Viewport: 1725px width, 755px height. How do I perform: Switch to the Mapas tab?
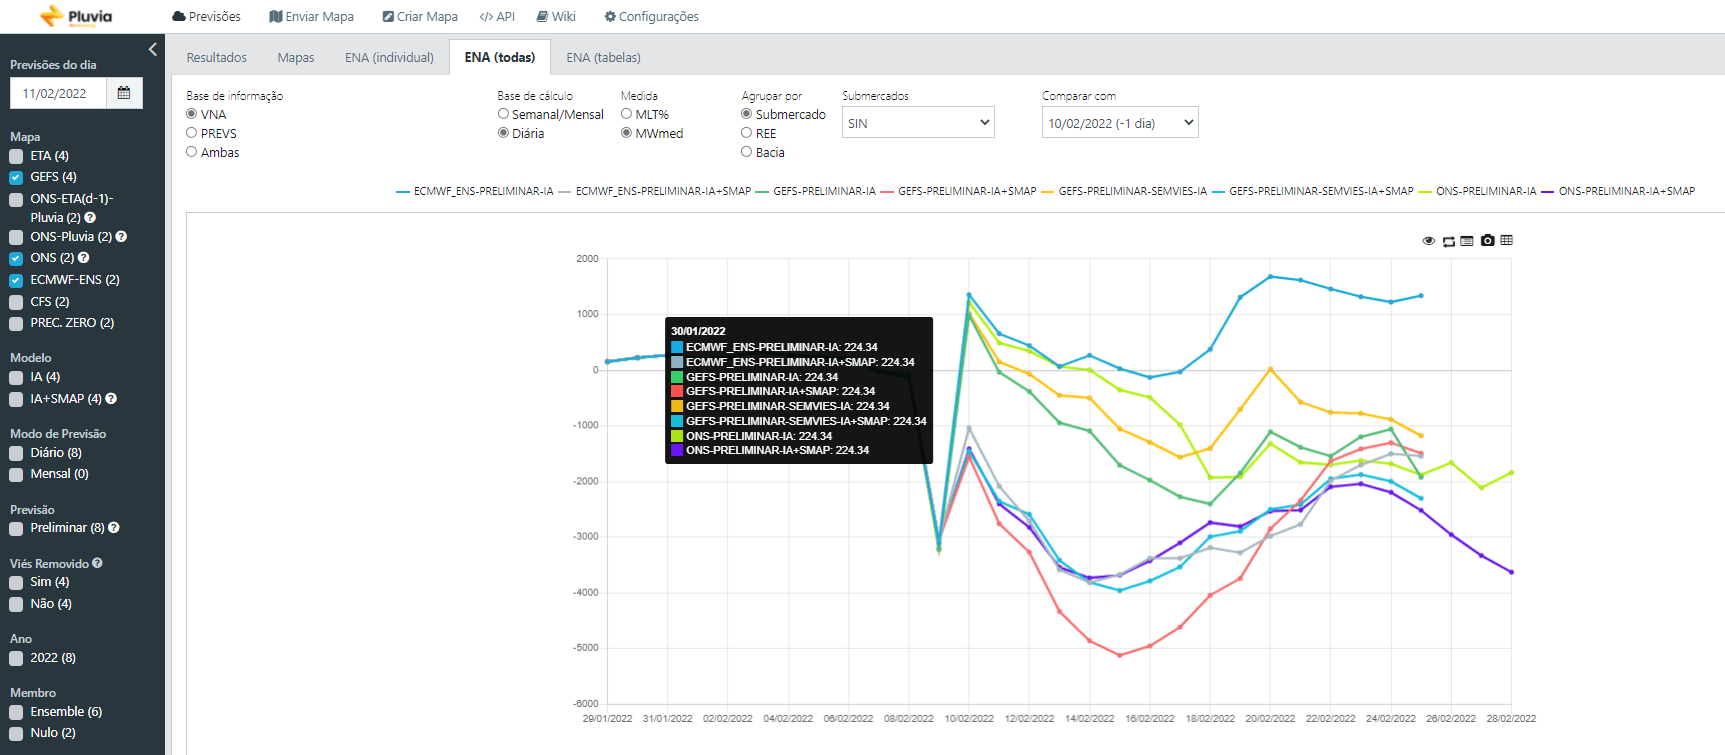pos(295,58)
